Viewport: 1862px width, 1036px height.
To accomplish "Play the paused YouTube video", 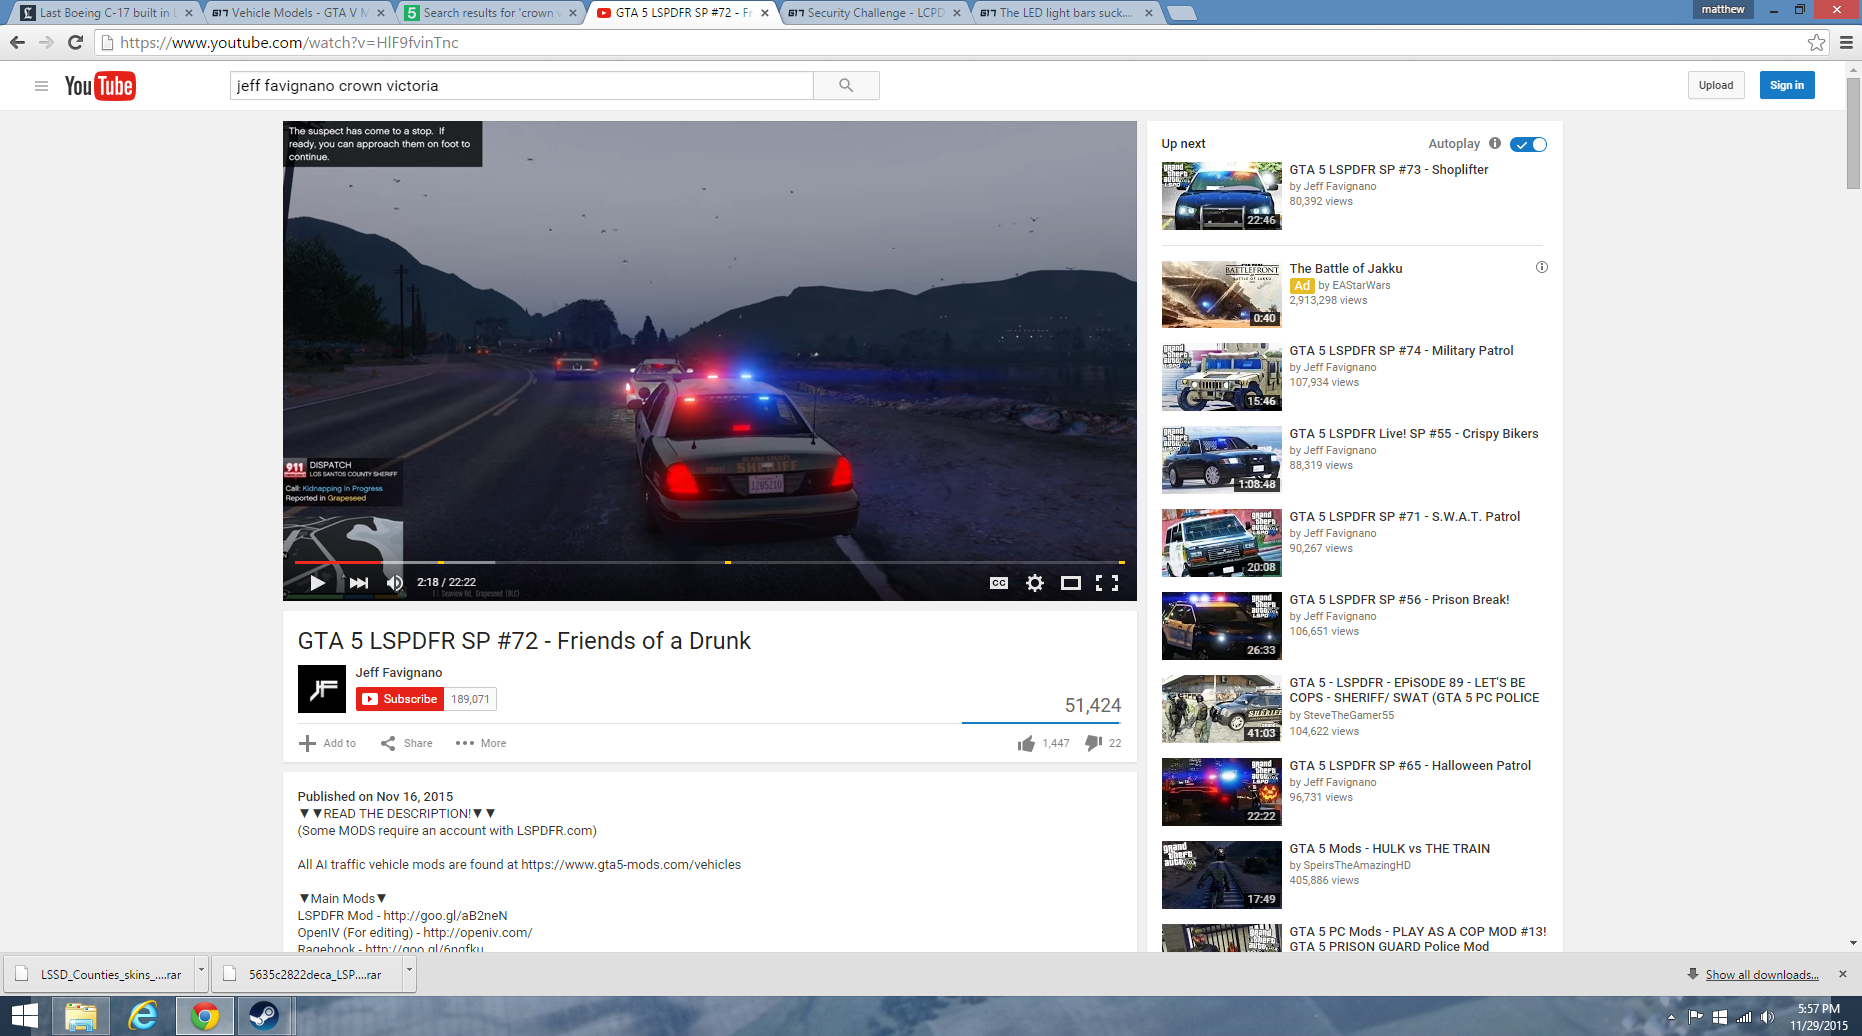I will 317,583.
